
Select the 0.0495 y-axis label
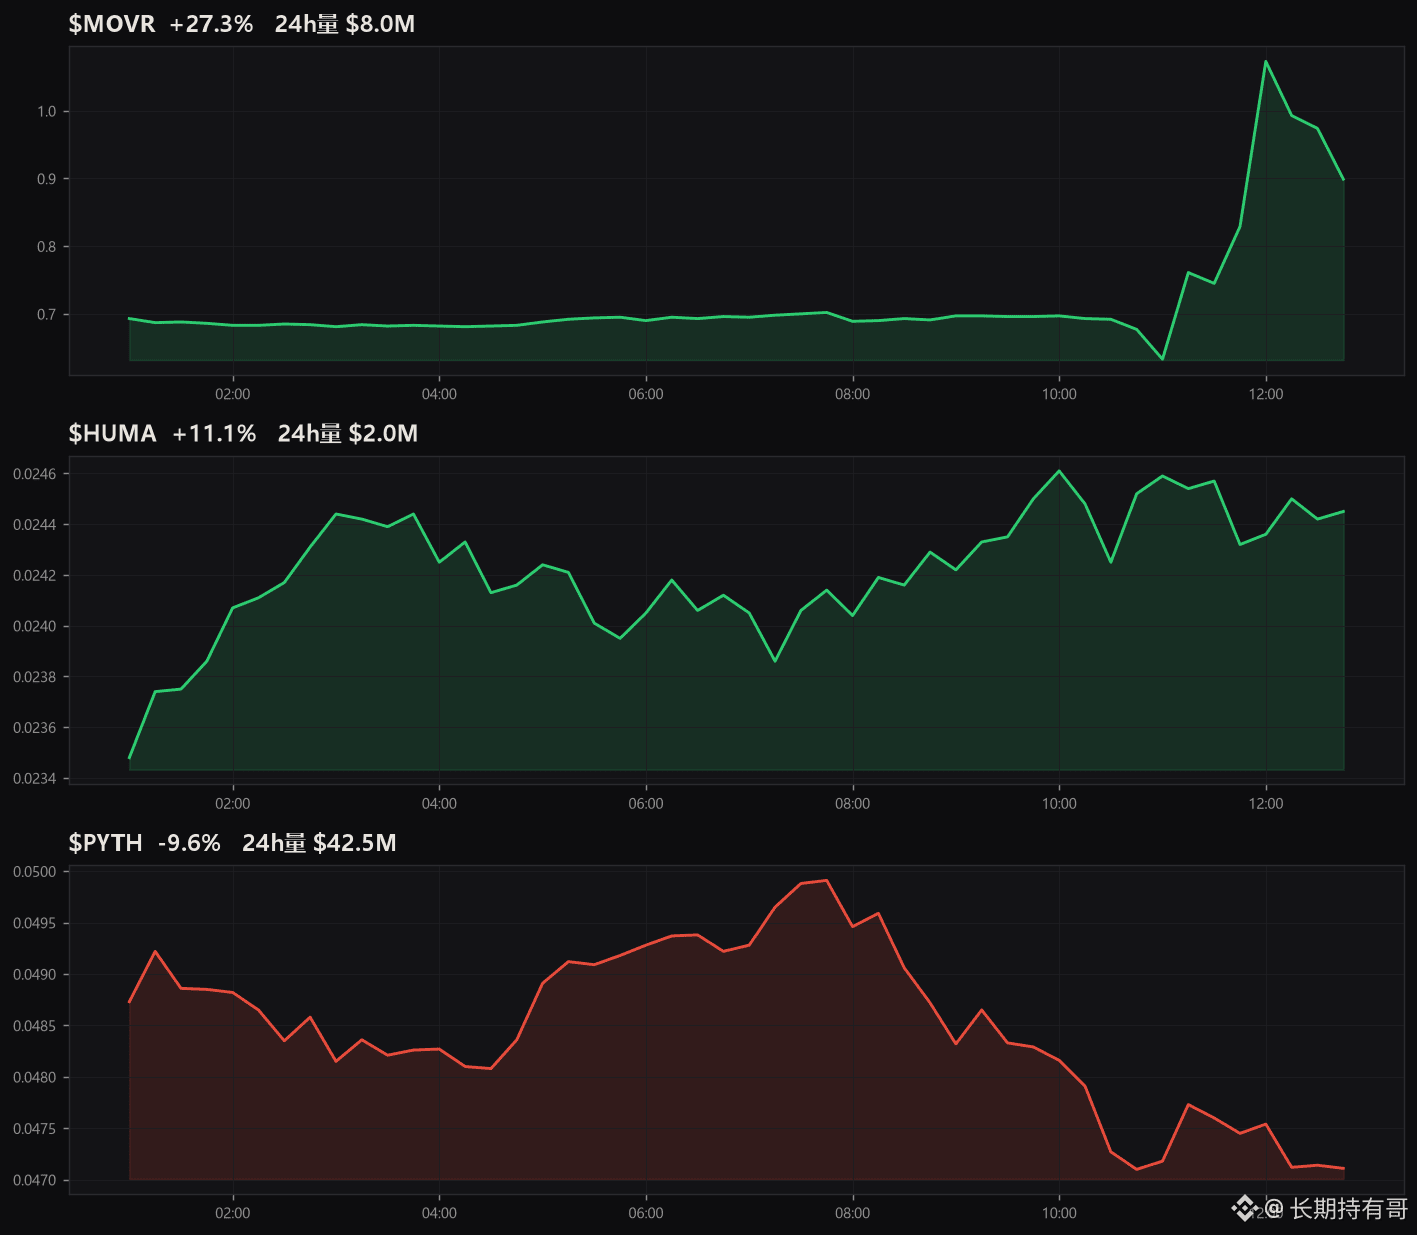click(35, 923)
